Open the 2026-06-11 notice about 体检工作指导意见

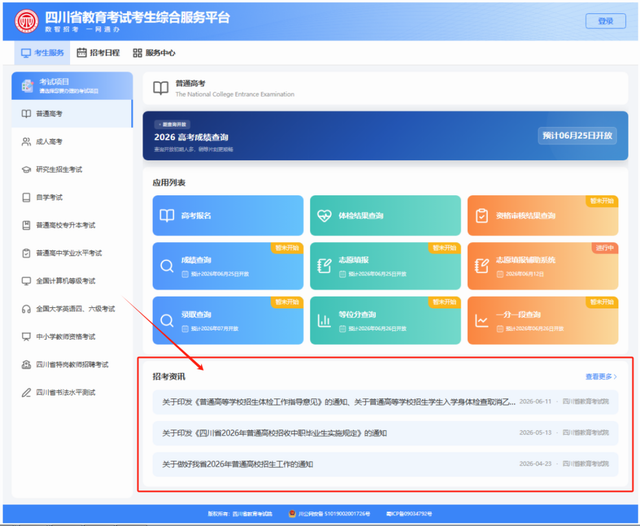click(385, 402)
